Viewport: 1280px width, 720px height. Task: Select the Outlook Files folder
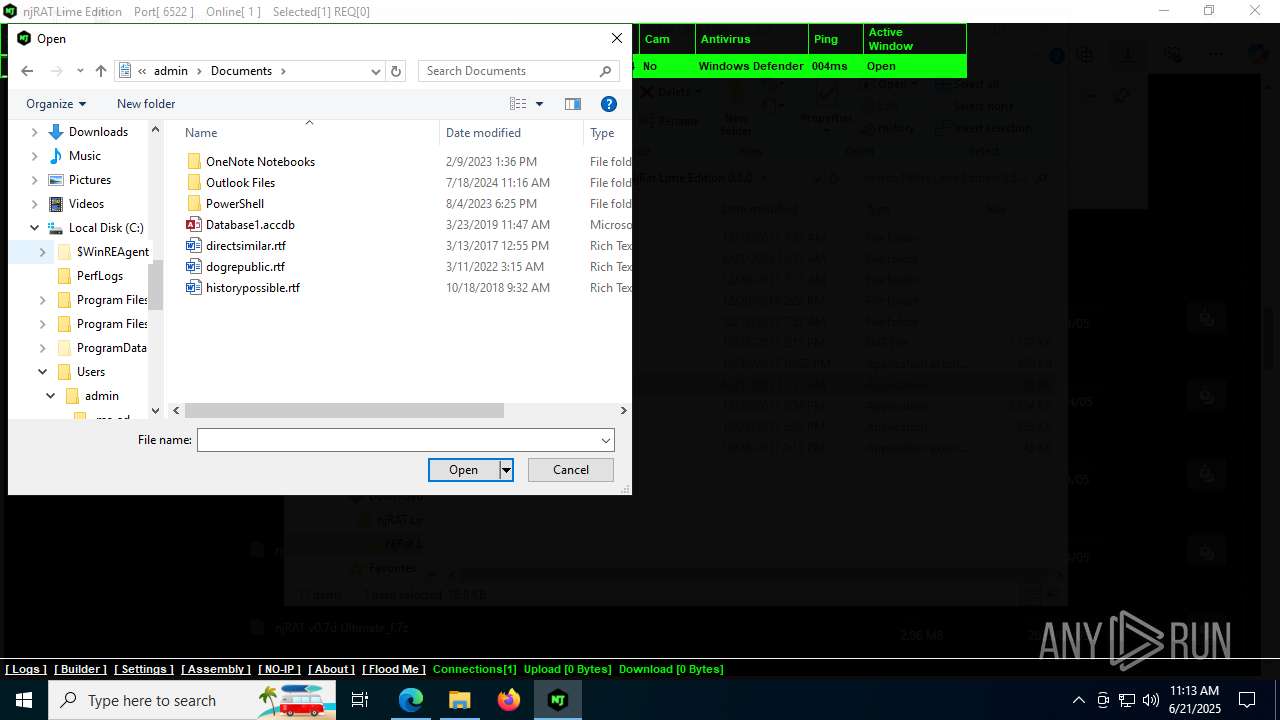tap(240, 183)
